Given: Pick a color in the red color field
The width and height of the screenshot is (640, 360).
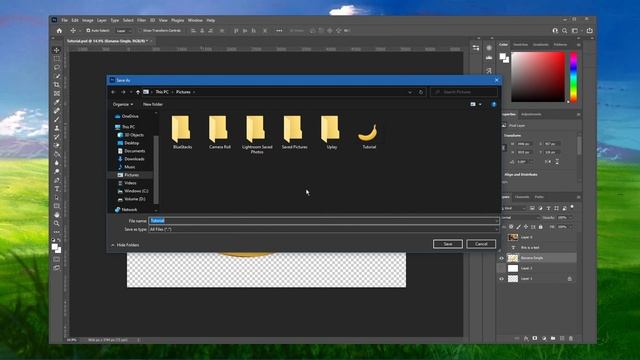Looking at the screenshot, I should click(538, 77).
